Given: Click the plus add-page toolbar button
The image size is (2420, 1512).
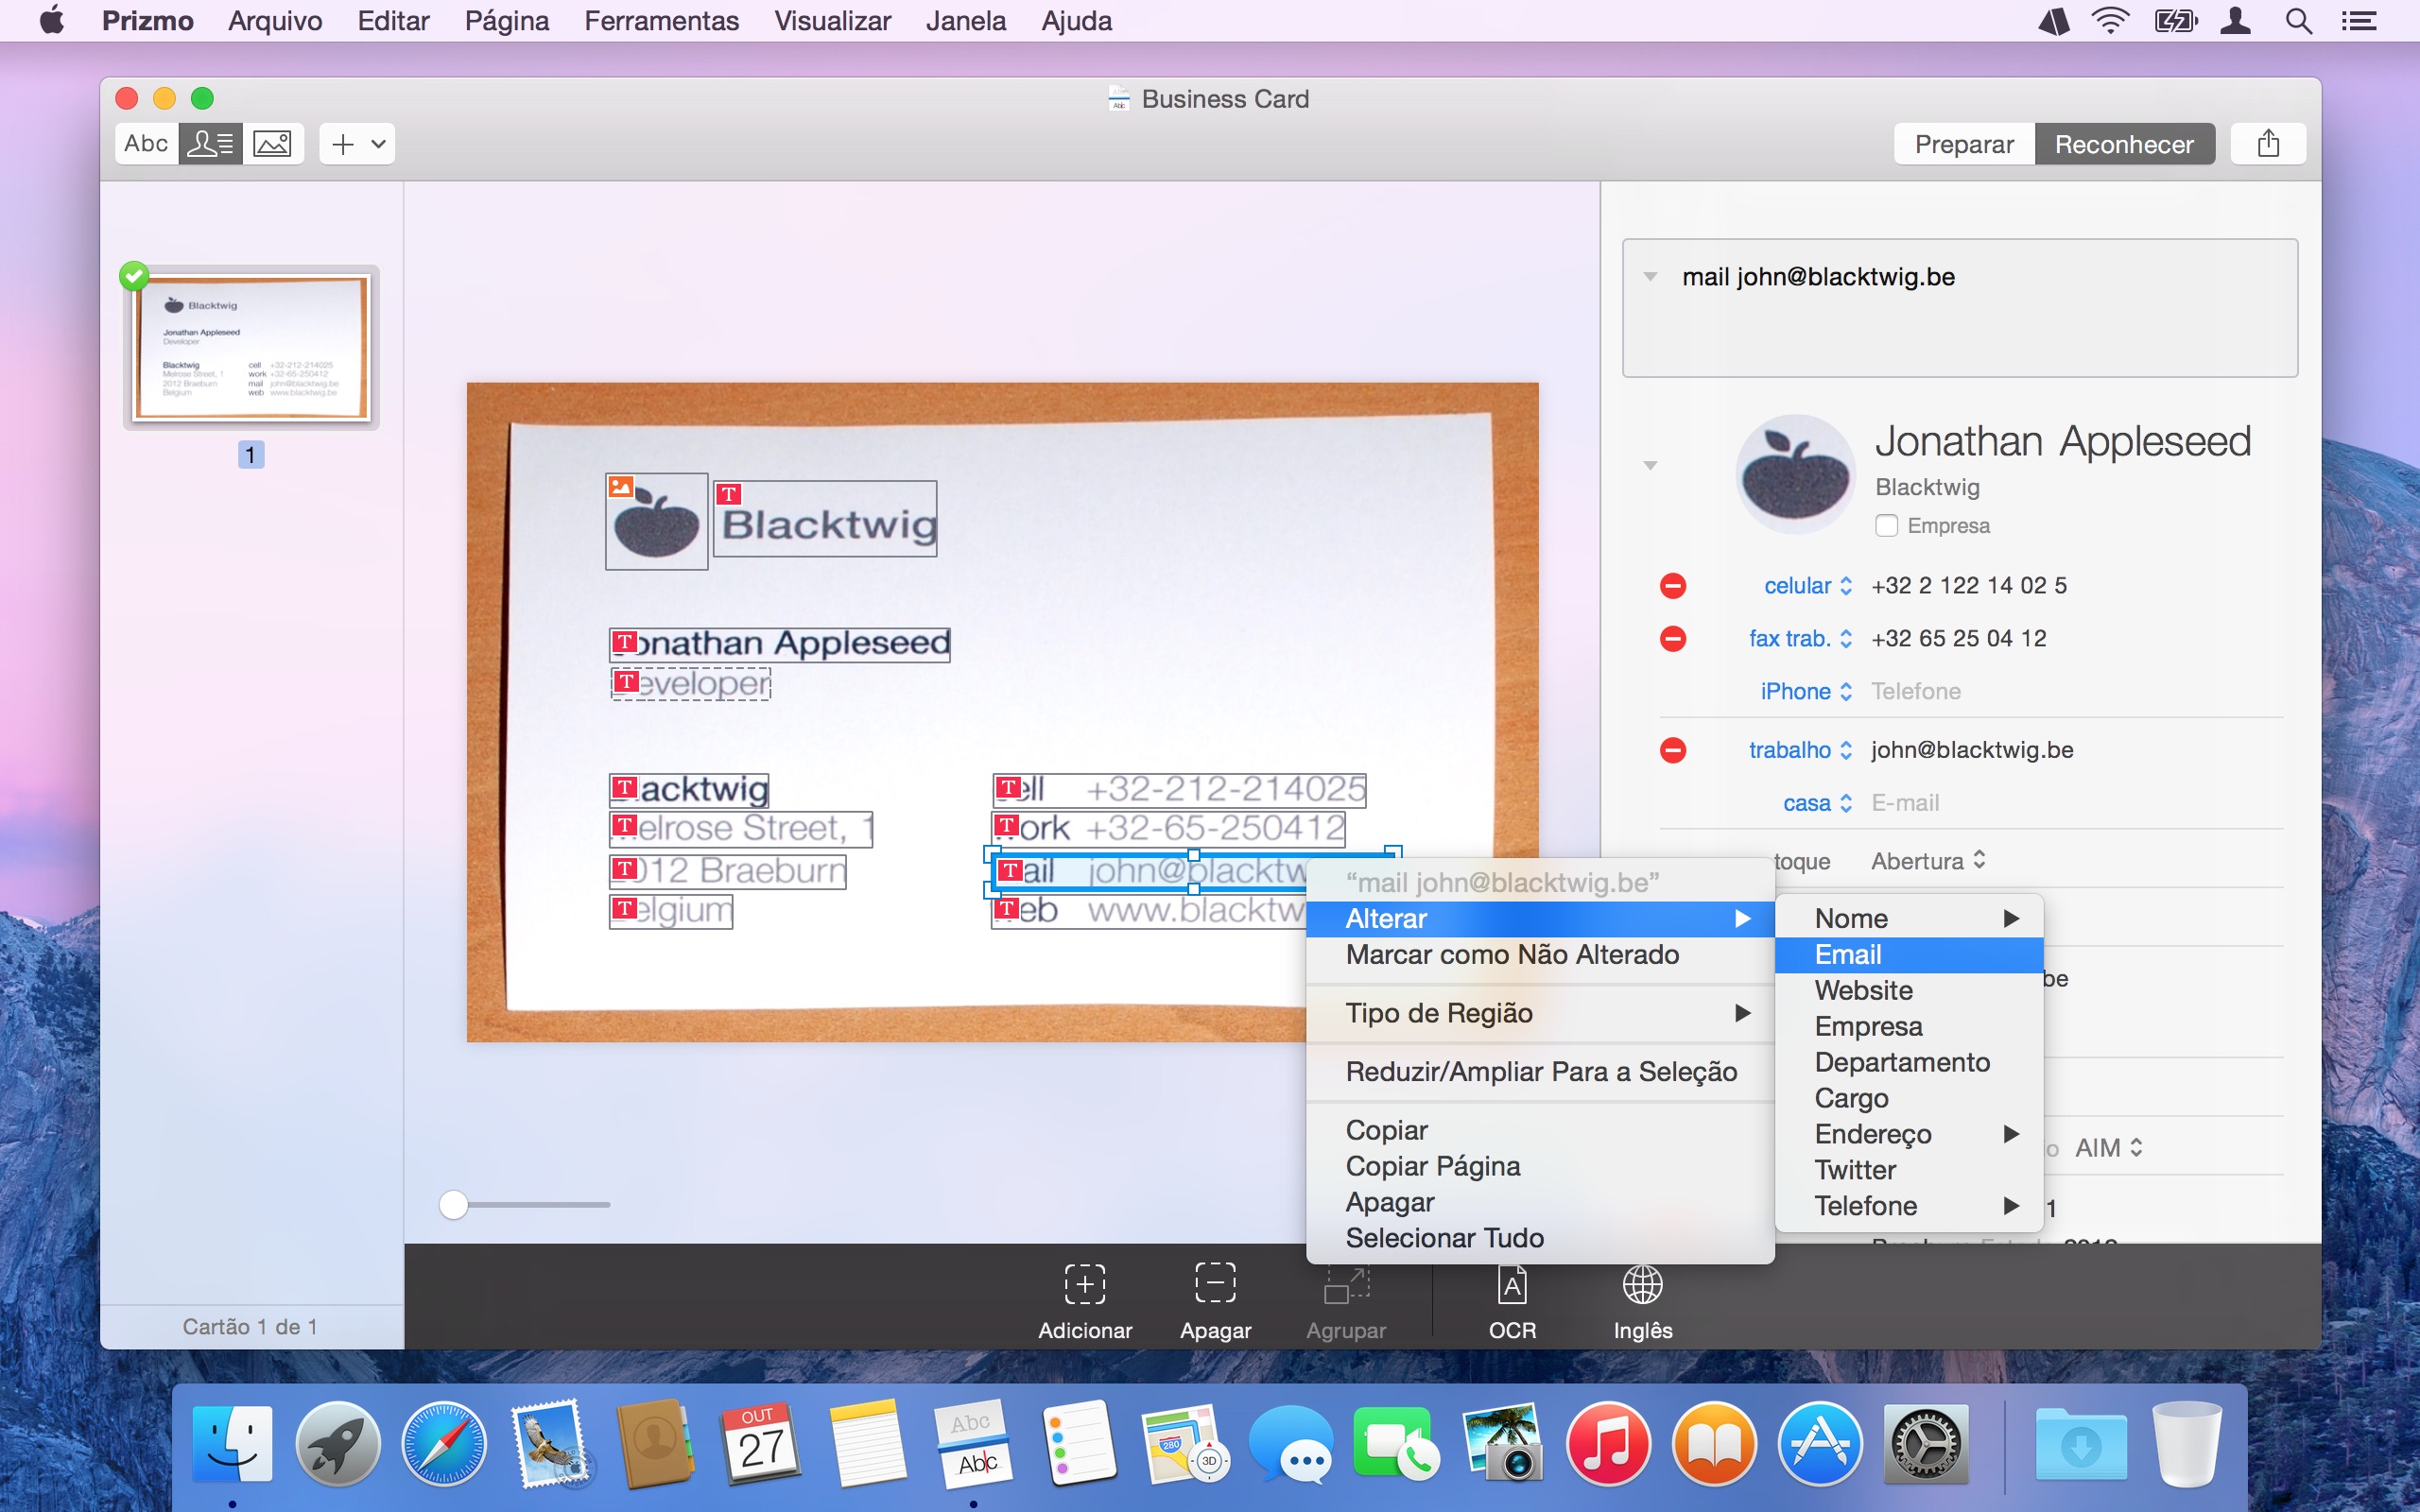Looking at the screenshot, I should click(x=343, y=144).
